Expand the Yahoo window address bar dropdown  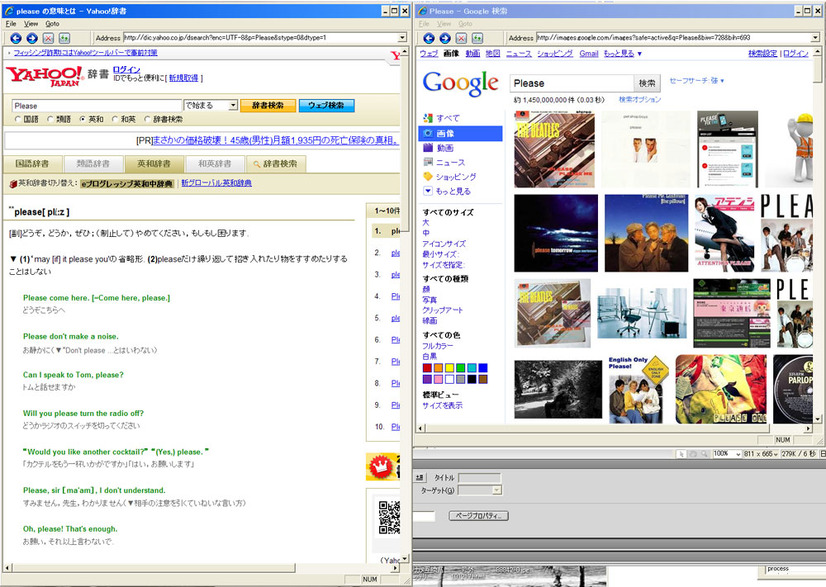coord(402,38)
